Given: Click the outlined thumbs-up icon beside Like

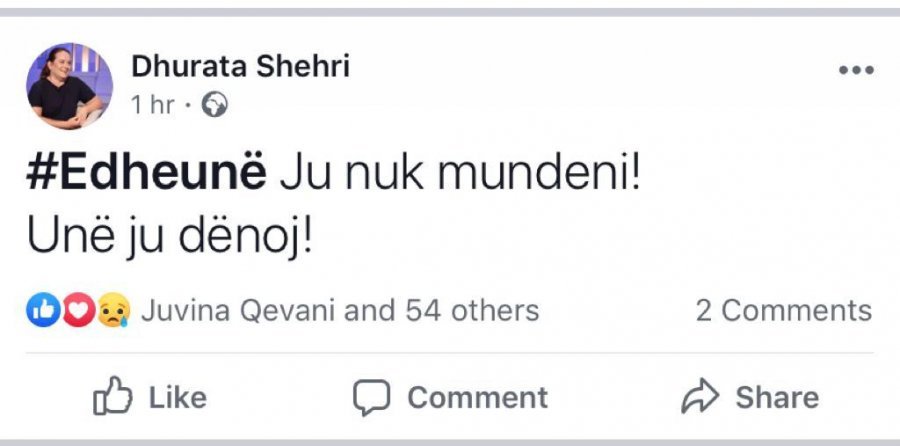Looking at the screenshot, I should point(111,398).
